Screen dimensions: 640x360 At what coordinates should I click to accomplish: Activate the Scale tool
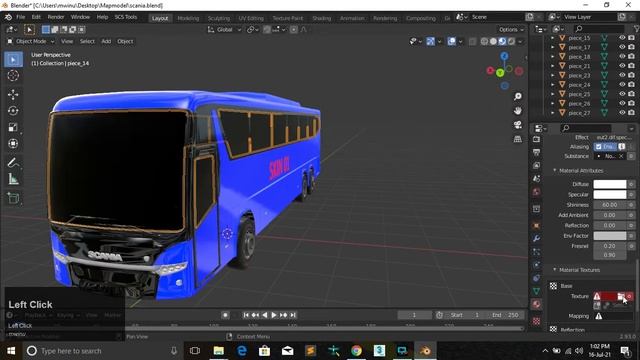(13, 127)
